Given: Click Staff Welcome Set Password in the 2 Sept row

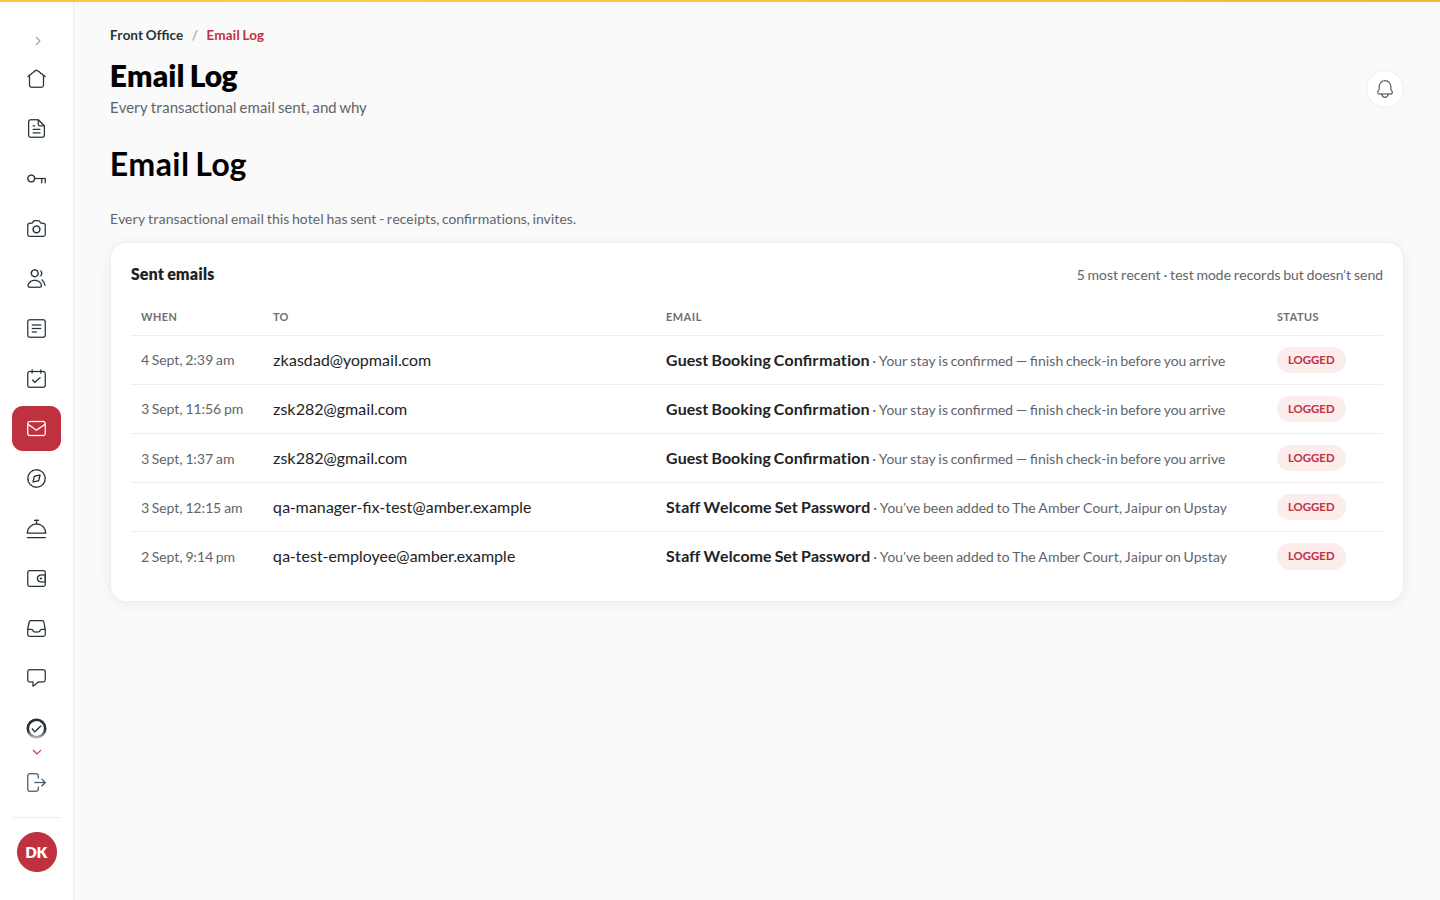Looking at the screenshot, I should pyautogui.click(x=768, y=557).
